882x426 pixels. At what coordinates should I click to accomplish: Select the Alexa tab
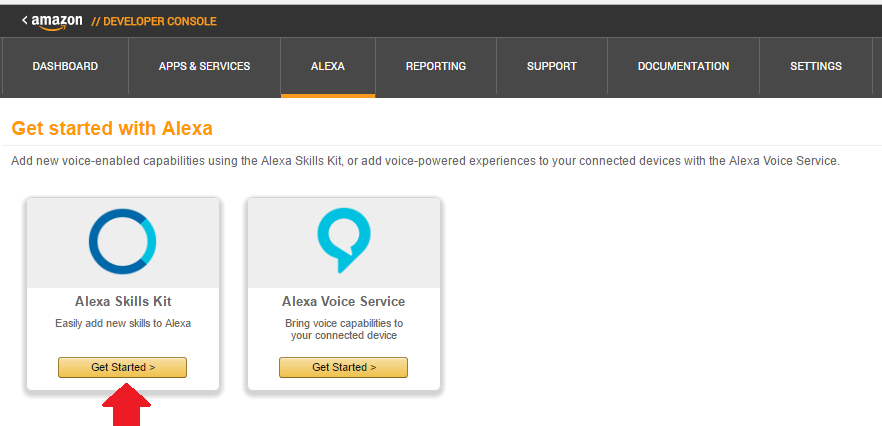328,67
